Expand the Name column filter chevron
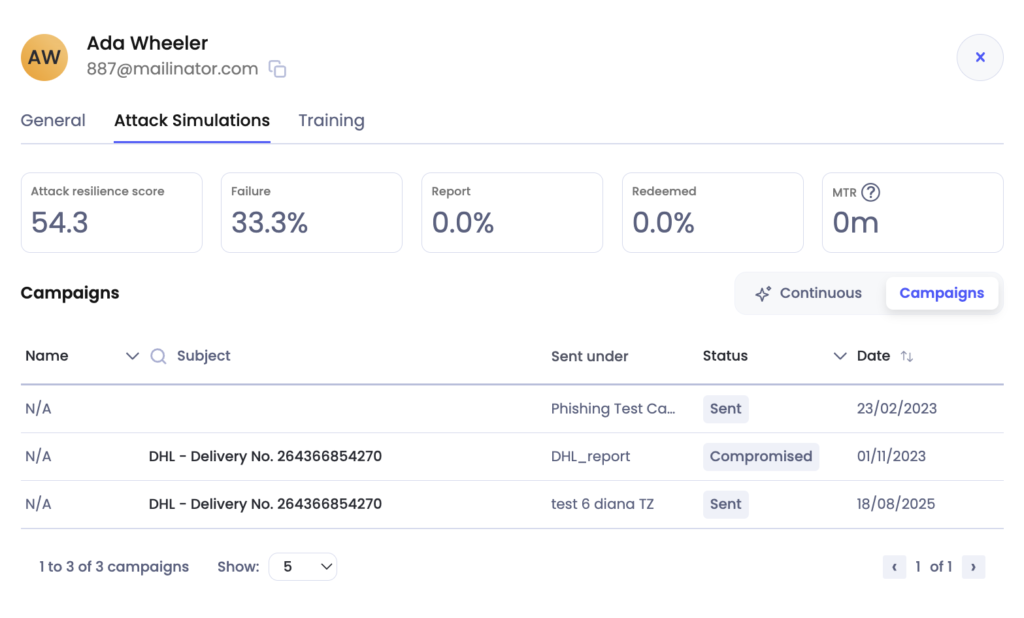1024x618 pixels. [132, 356]
